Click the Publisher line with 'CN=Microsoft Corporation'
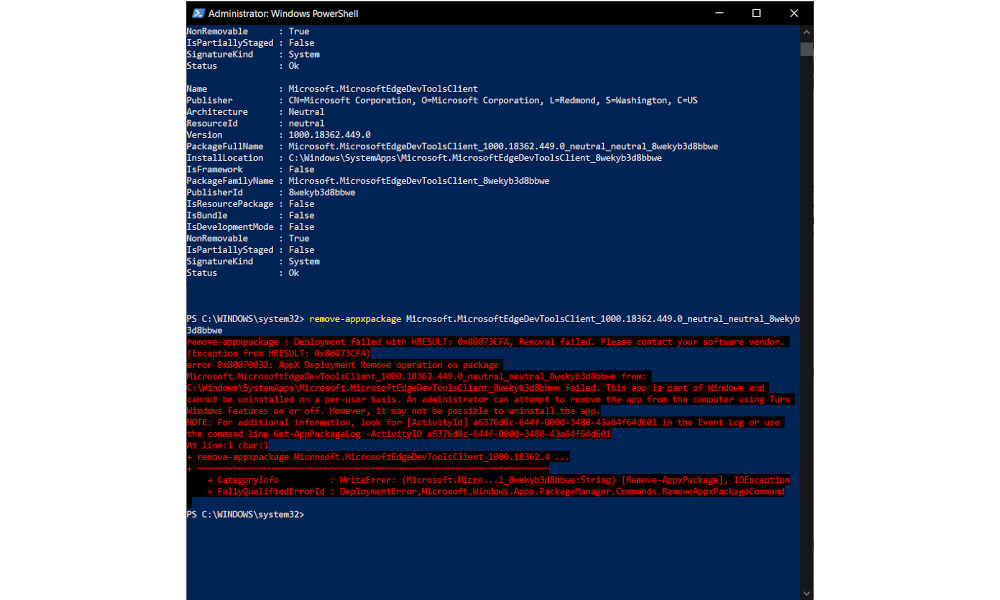Image resolution: width=1000 pixels, height=600 pixels. [441, 100]
